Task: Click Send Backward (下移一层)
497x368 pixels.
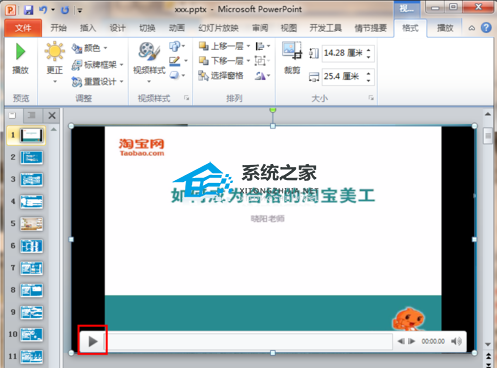Action: pos(224,61)
